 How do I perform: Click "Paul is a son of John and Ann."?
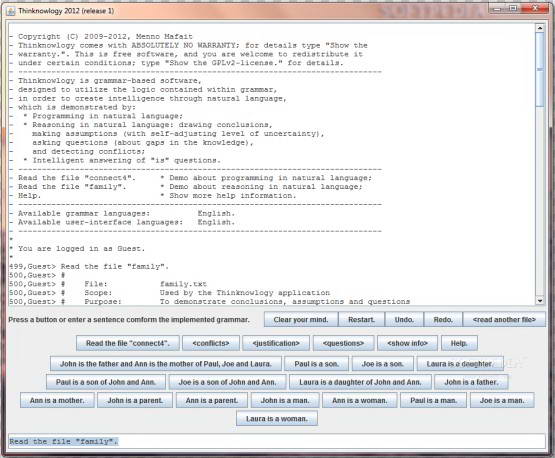[105, 382]
